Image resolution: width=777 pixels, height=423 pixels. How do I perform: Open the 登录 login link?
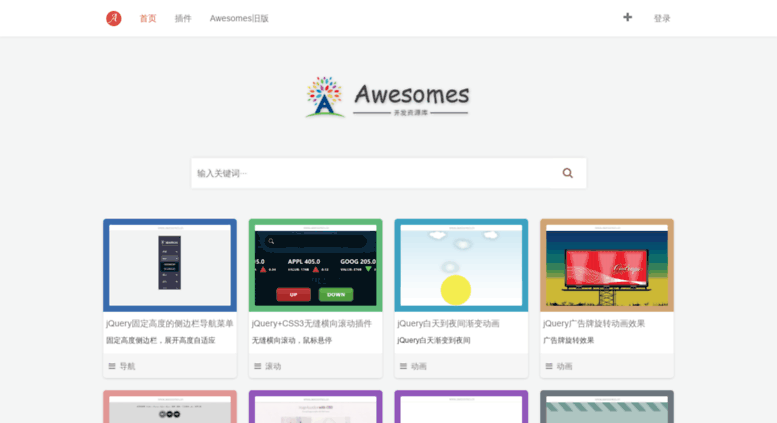(x=662, y=18)
